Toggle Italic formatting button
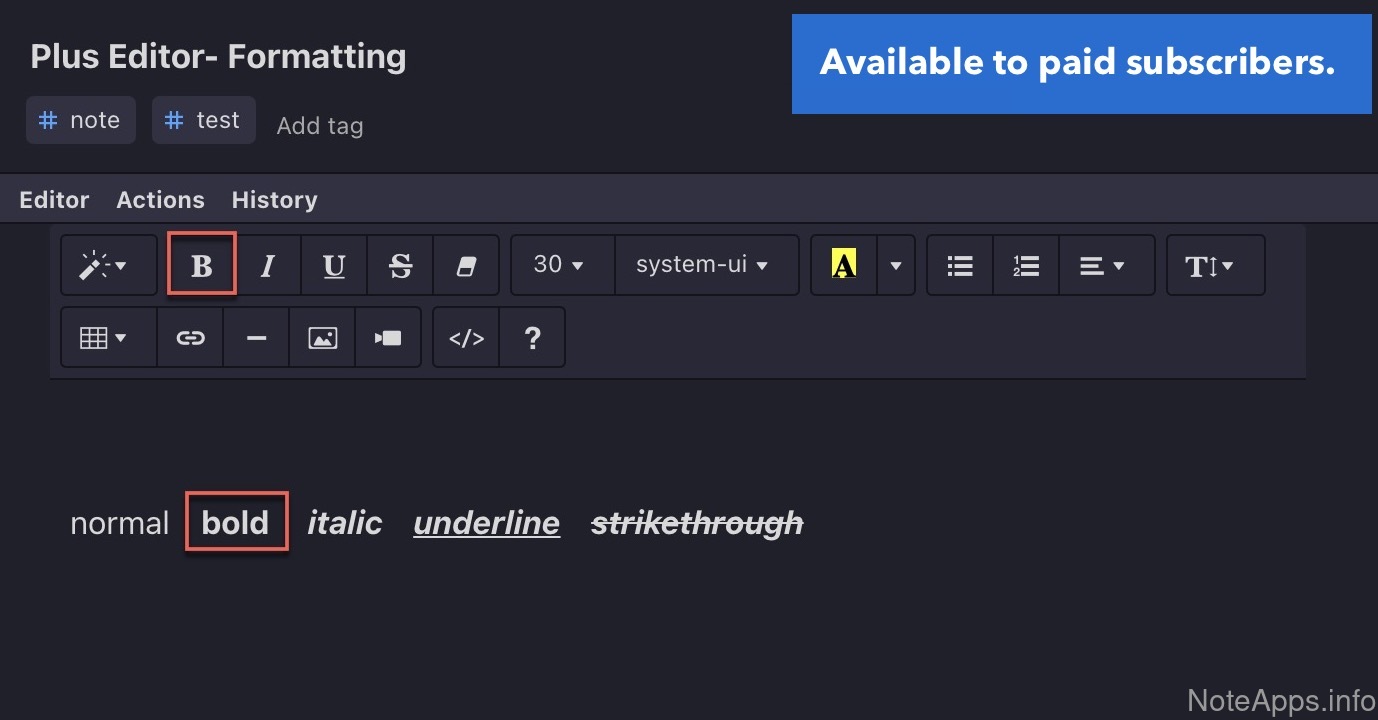This screenshot has width=1378, height=720. click(x=267, y=265)
